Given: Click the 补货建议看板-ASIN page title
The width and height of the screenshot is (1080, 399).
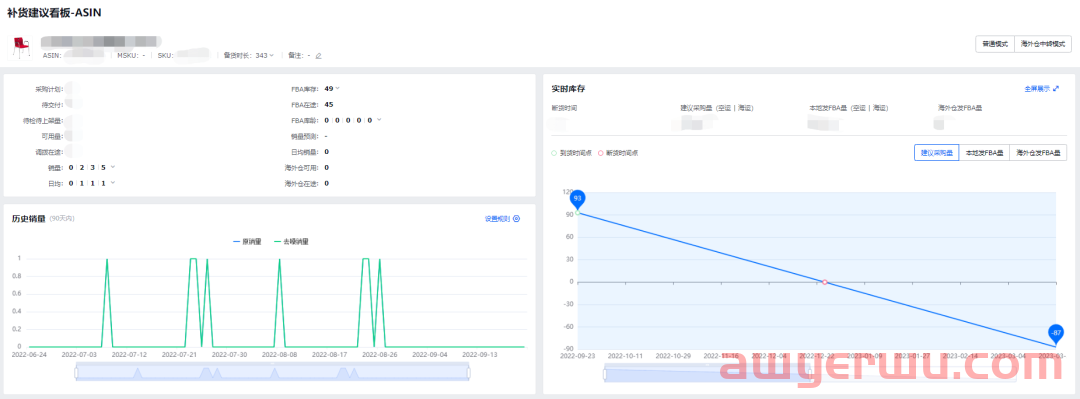Looking at the screenshot, I should click(54, 13).
